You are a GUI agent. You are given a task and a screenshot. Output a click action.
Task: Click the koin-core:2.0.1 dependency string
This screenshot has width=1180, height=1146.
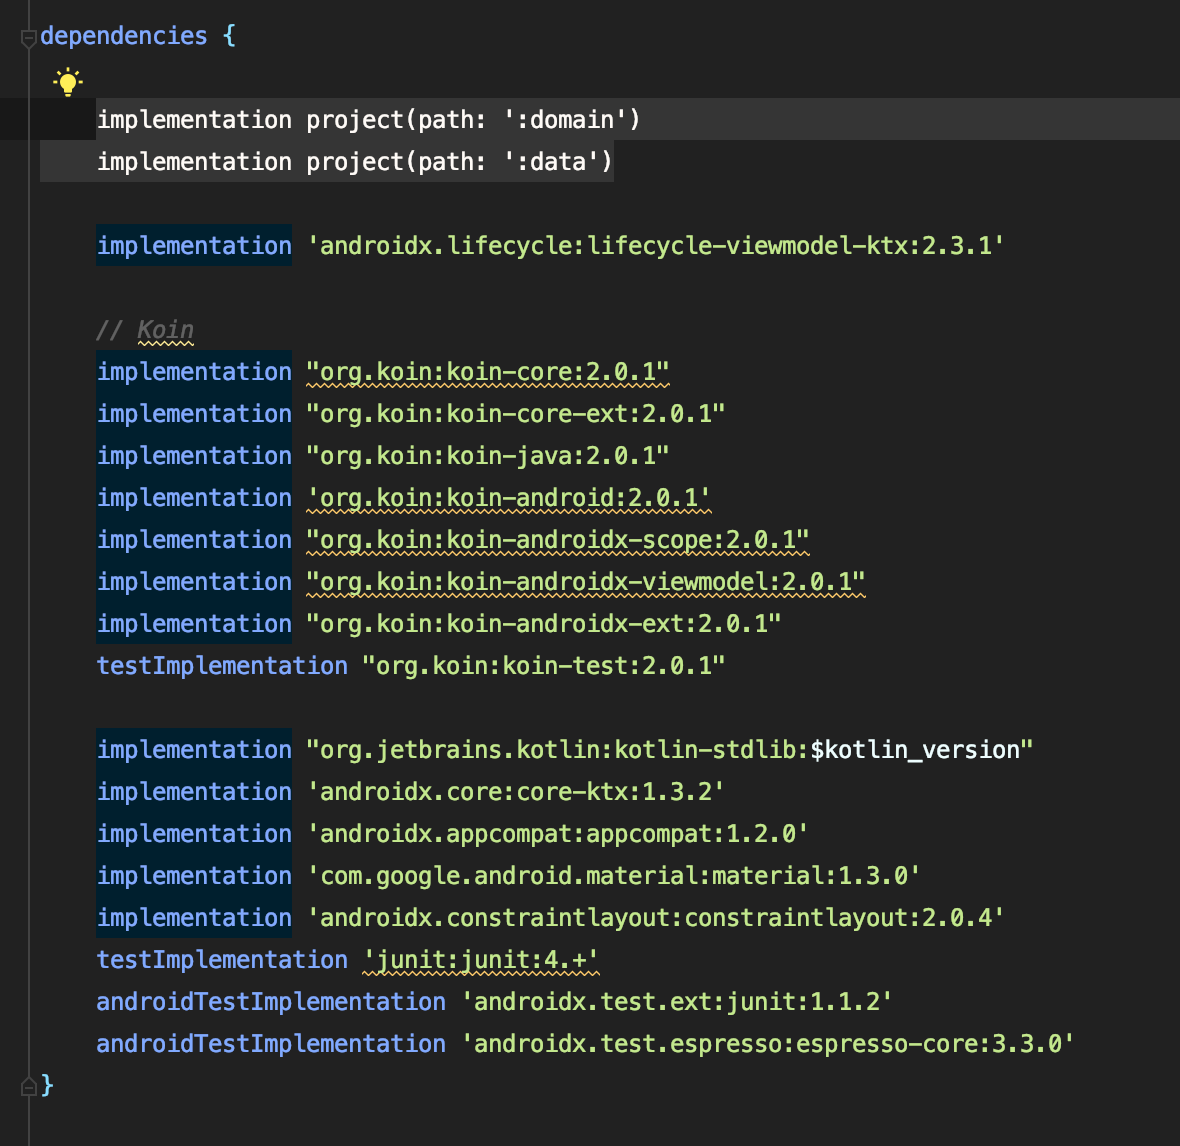pyautogui.click(x=488, y=372)
